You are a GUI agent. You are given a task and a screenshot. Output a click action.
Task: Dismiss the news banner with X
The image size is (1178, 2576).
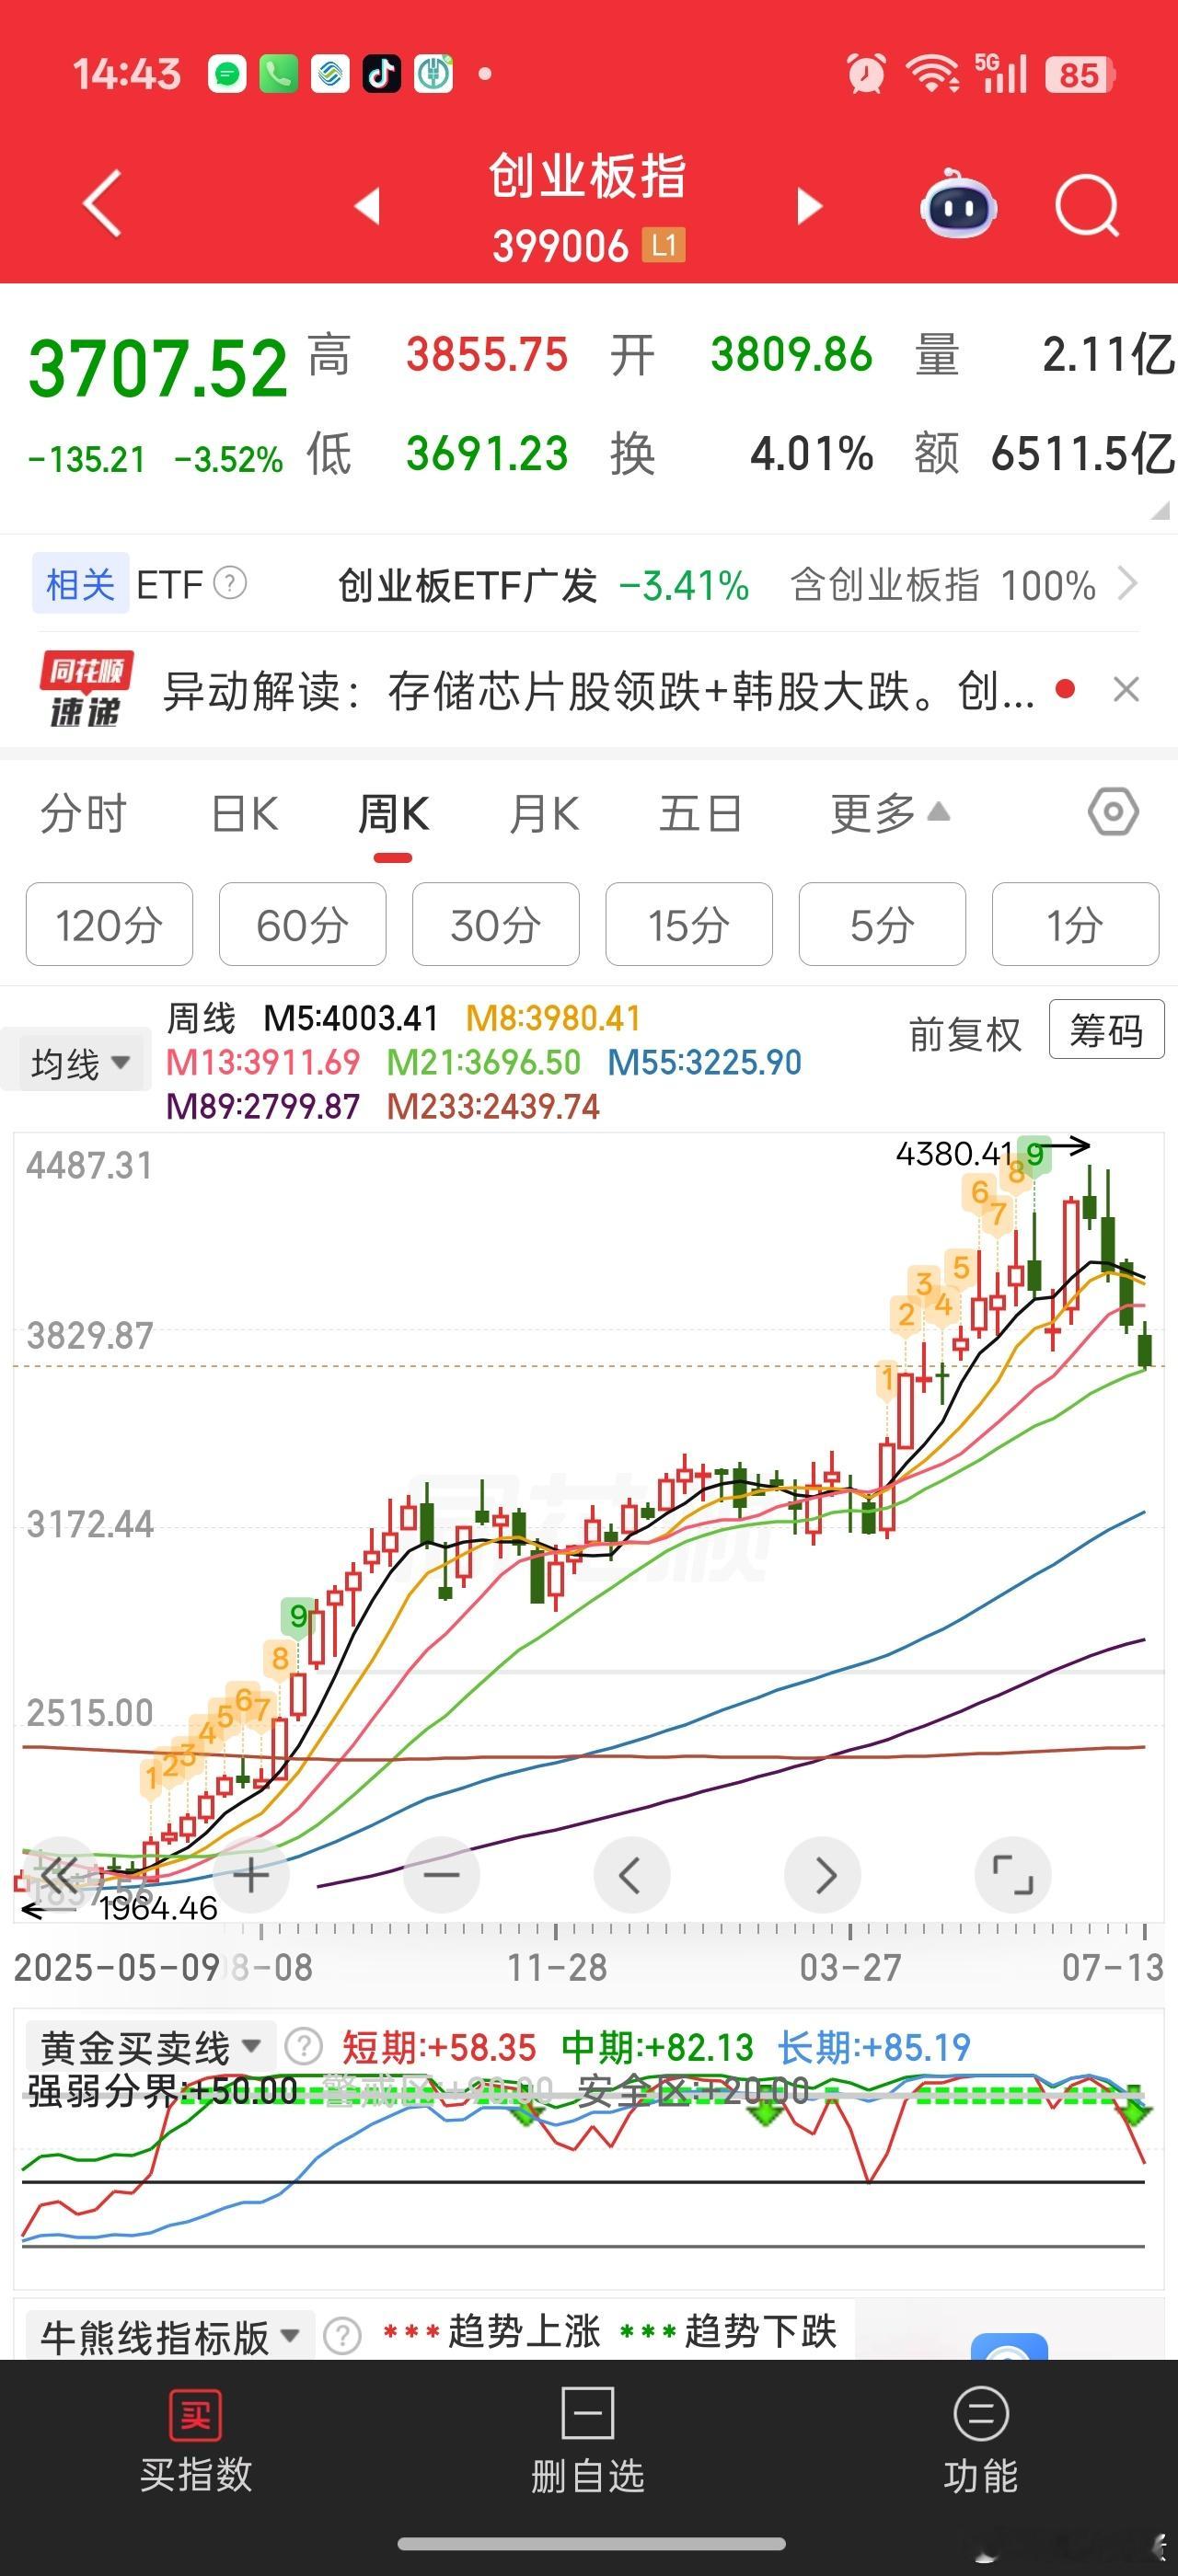coord(1127,690)
